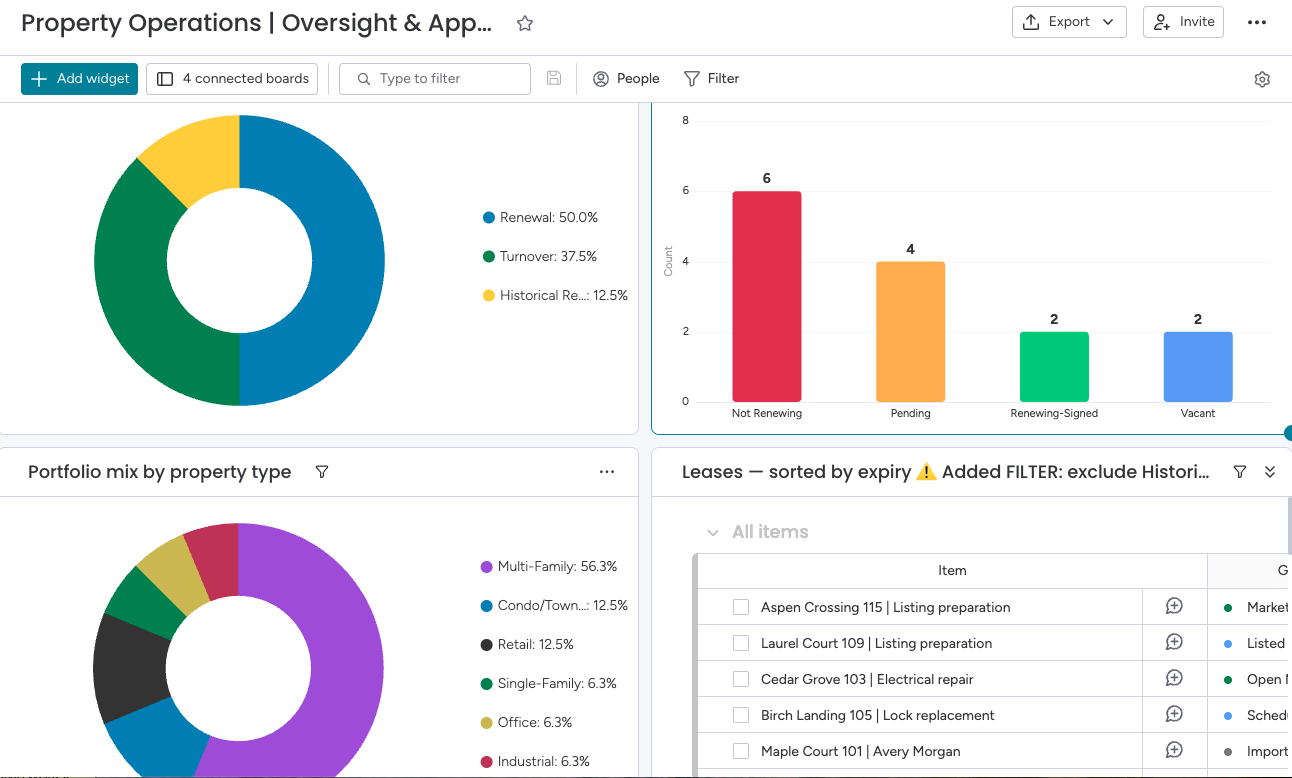This screenshot has height=778, width=1292.
Task: Tick checkbox for Maple Court 101
Action: [x=741, y=751]
